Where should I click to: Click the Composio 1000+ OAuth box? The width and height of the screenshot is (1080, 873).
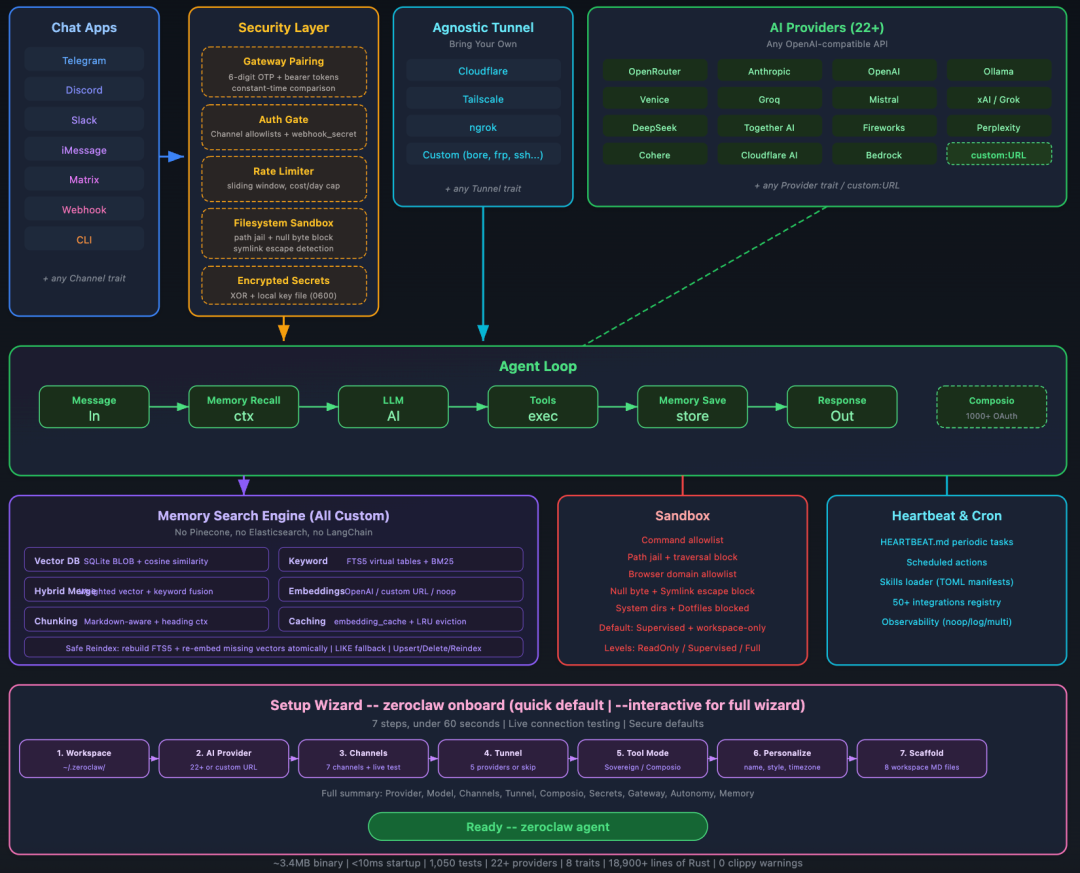pos(992,407)
